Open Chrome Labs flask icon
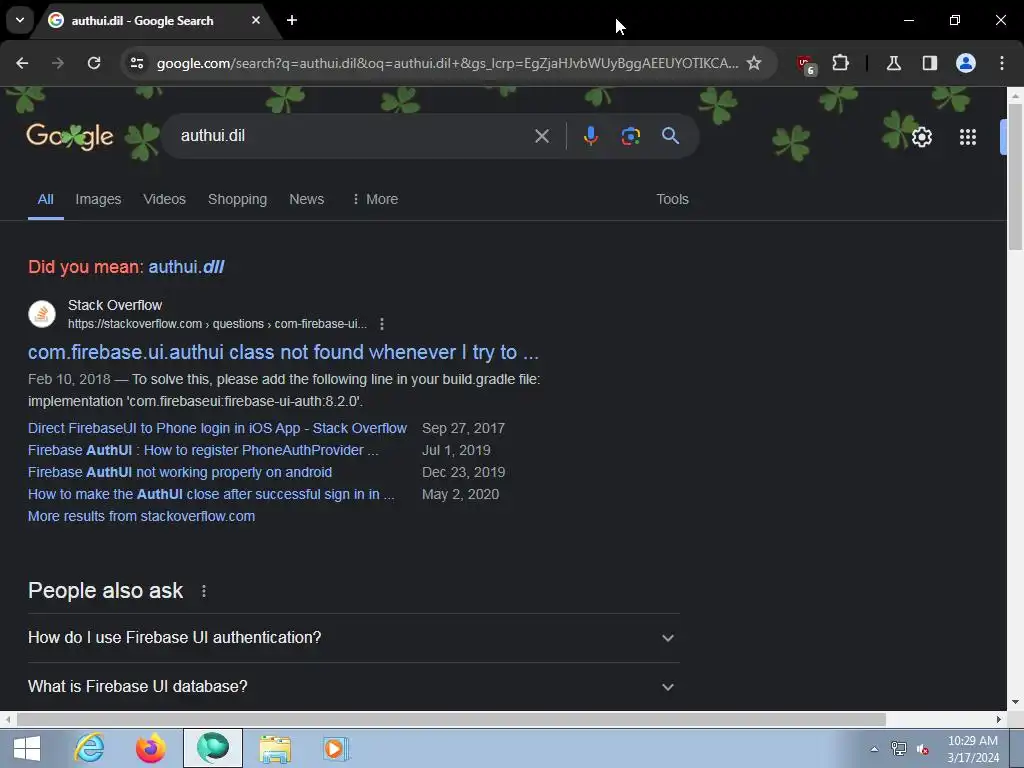Viewport: 1024px width, 768px height. point(894,63)
